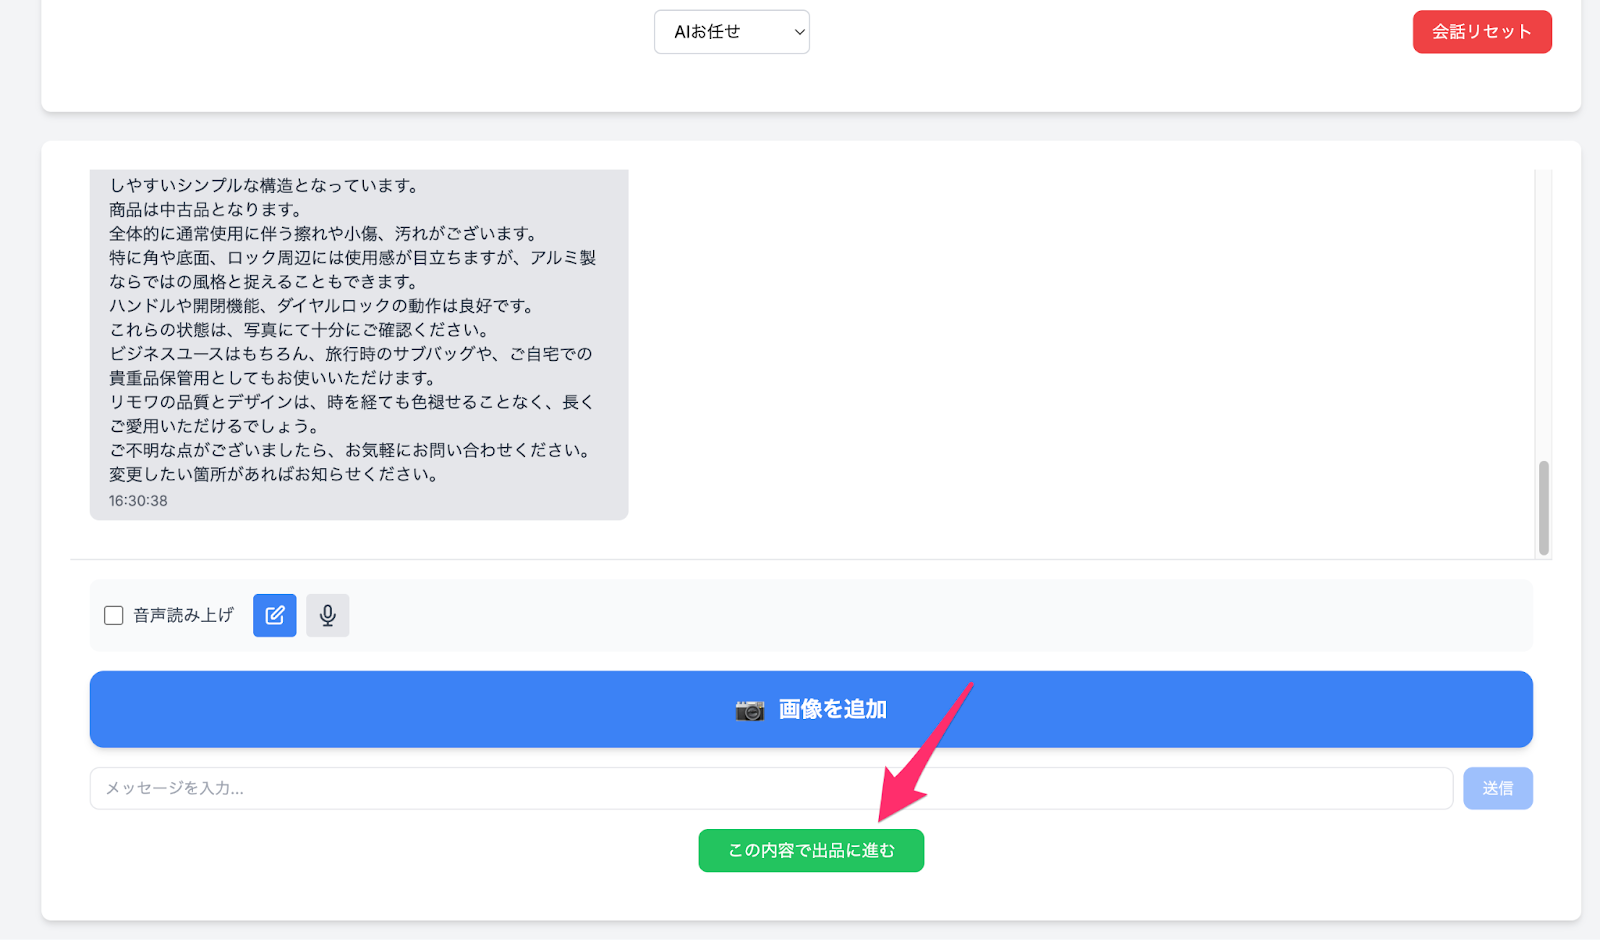Focus the メッセージを入力 text field
This screenshot has height=940, width=1600.
pos(770,788)
